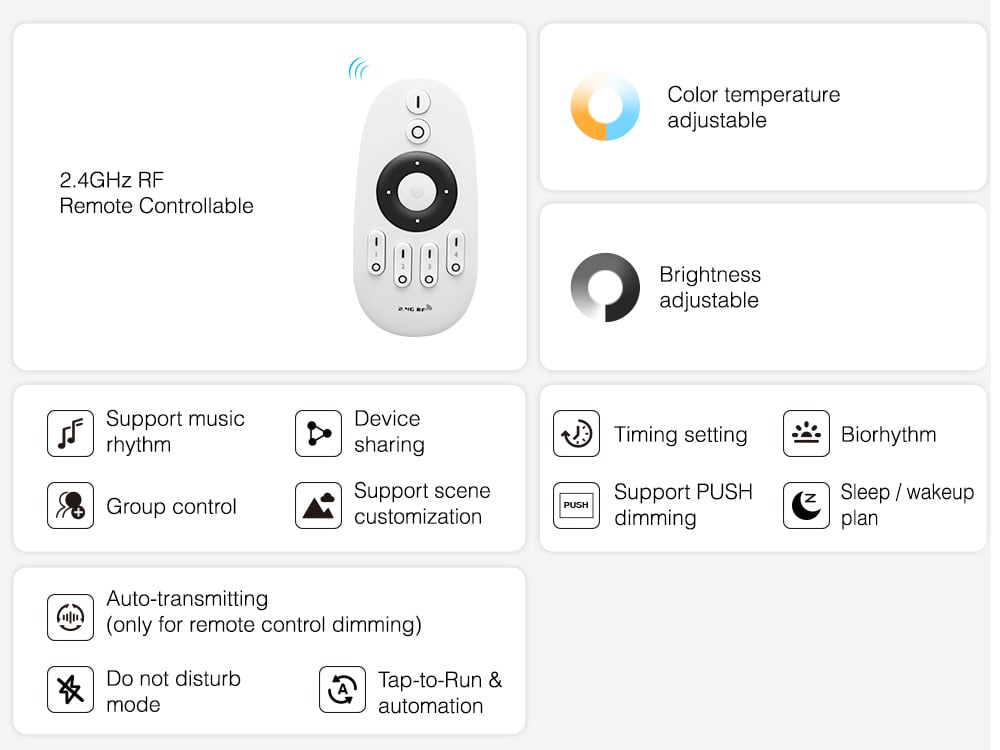Select the Sleep / wakeup moon icon
The image size is (1000, 750).
coord(806,506)
